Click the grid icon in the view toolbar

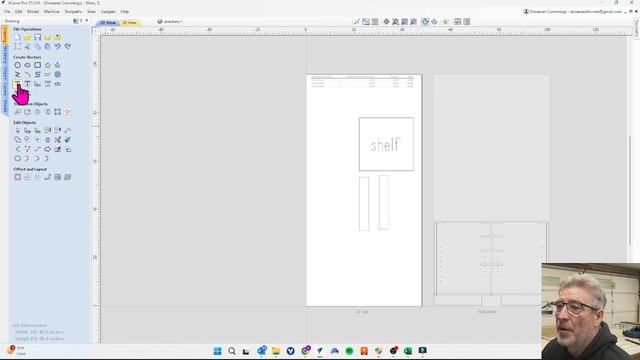tap(375, 22)
